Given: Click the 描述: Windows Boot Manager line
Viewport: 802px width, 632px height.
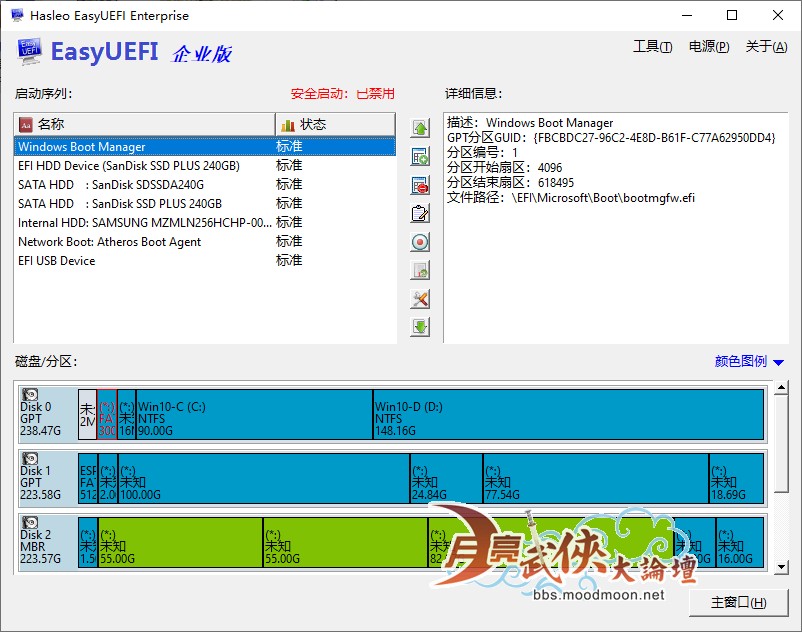Looking at the screenshot, I should point(530,123).
